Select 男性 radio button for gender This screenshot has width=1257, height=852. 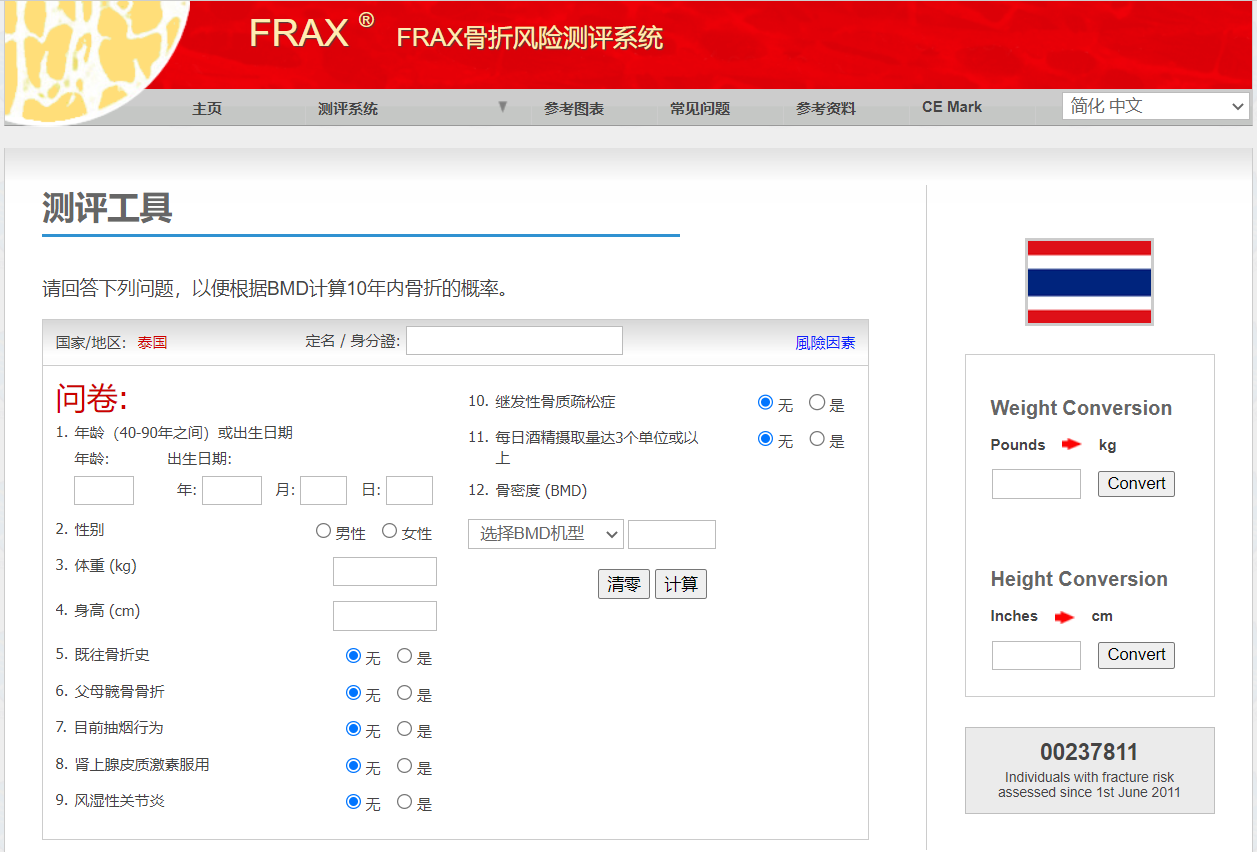click(323, 531)
